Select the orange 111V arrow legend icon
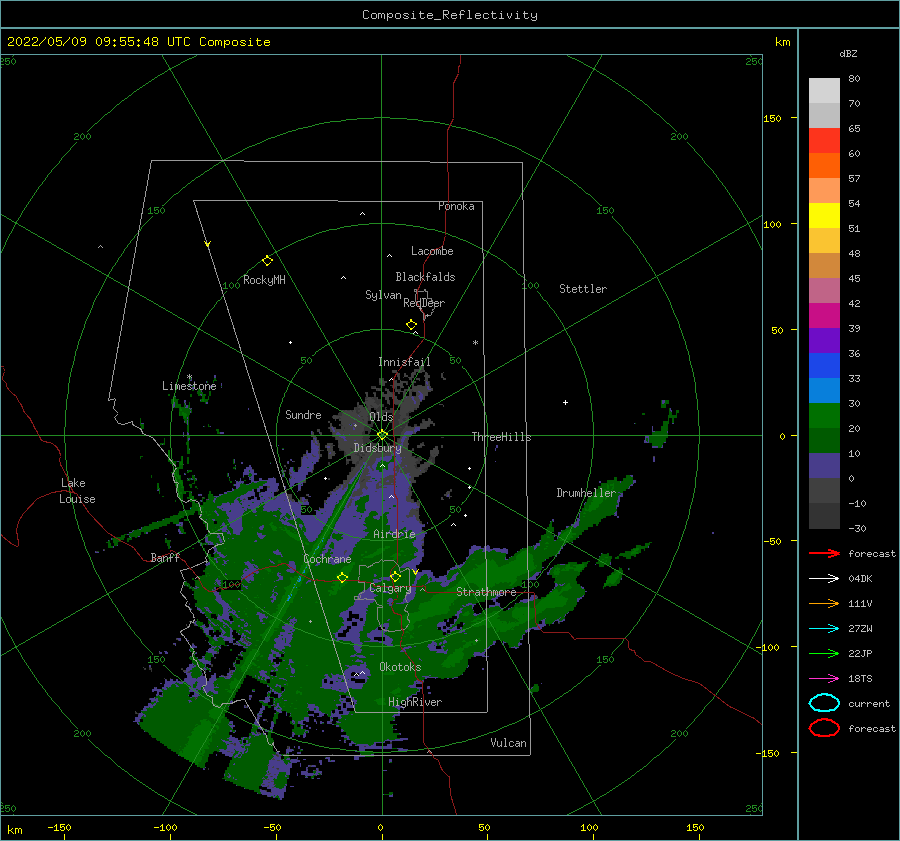 coord(824,603)
